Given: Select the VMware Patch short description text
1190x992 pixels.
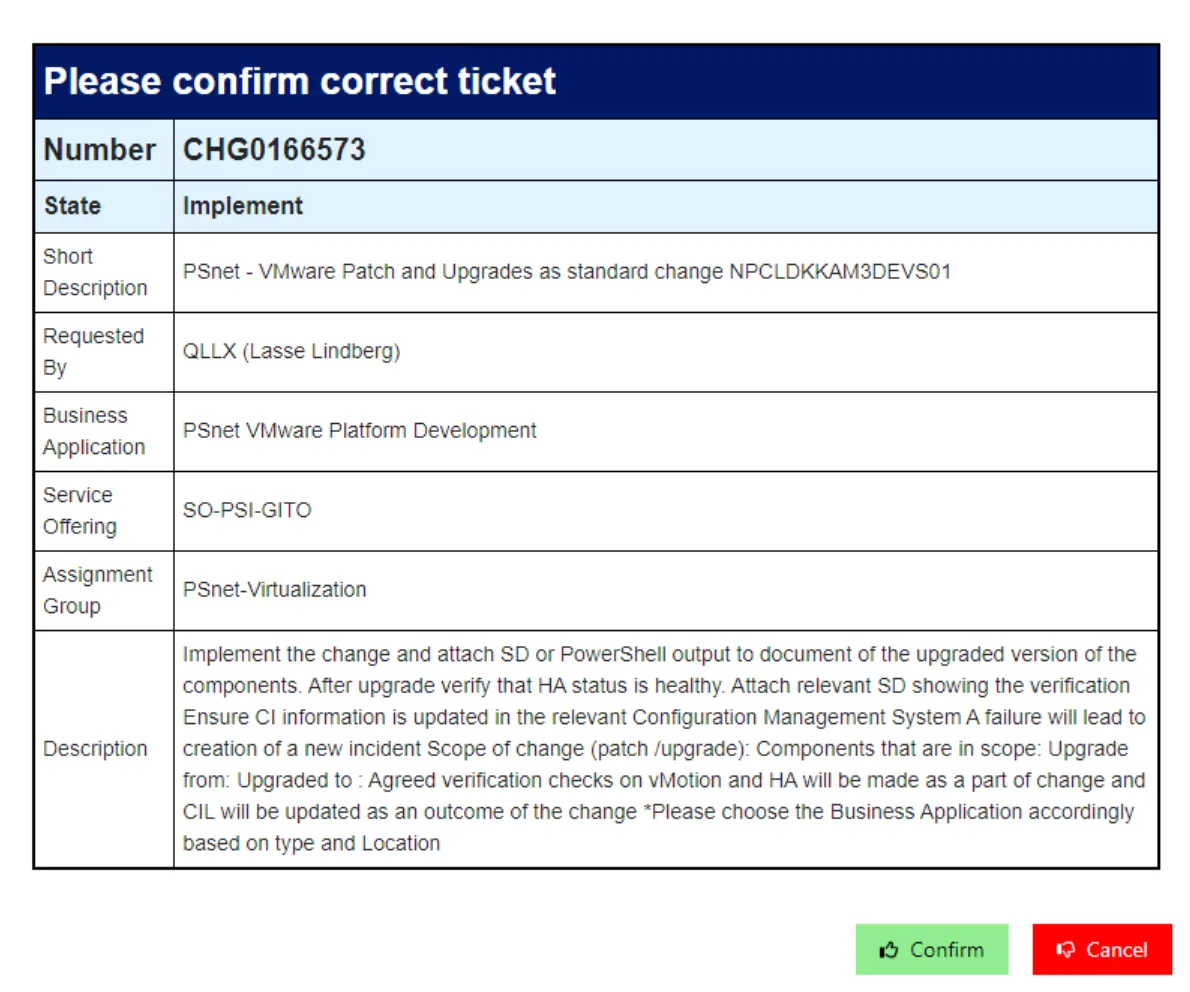Looking at the screenshot, I should 566,272.
